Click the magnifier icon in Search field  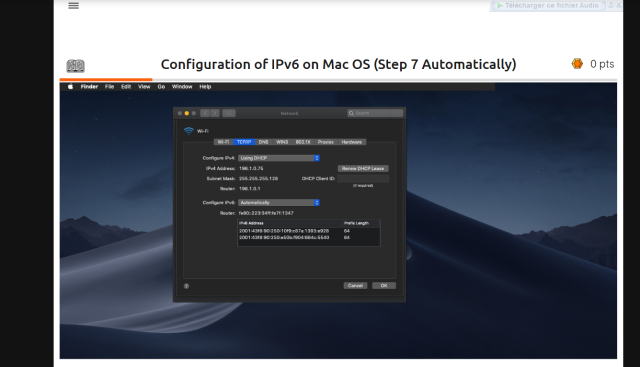point(351,113)
